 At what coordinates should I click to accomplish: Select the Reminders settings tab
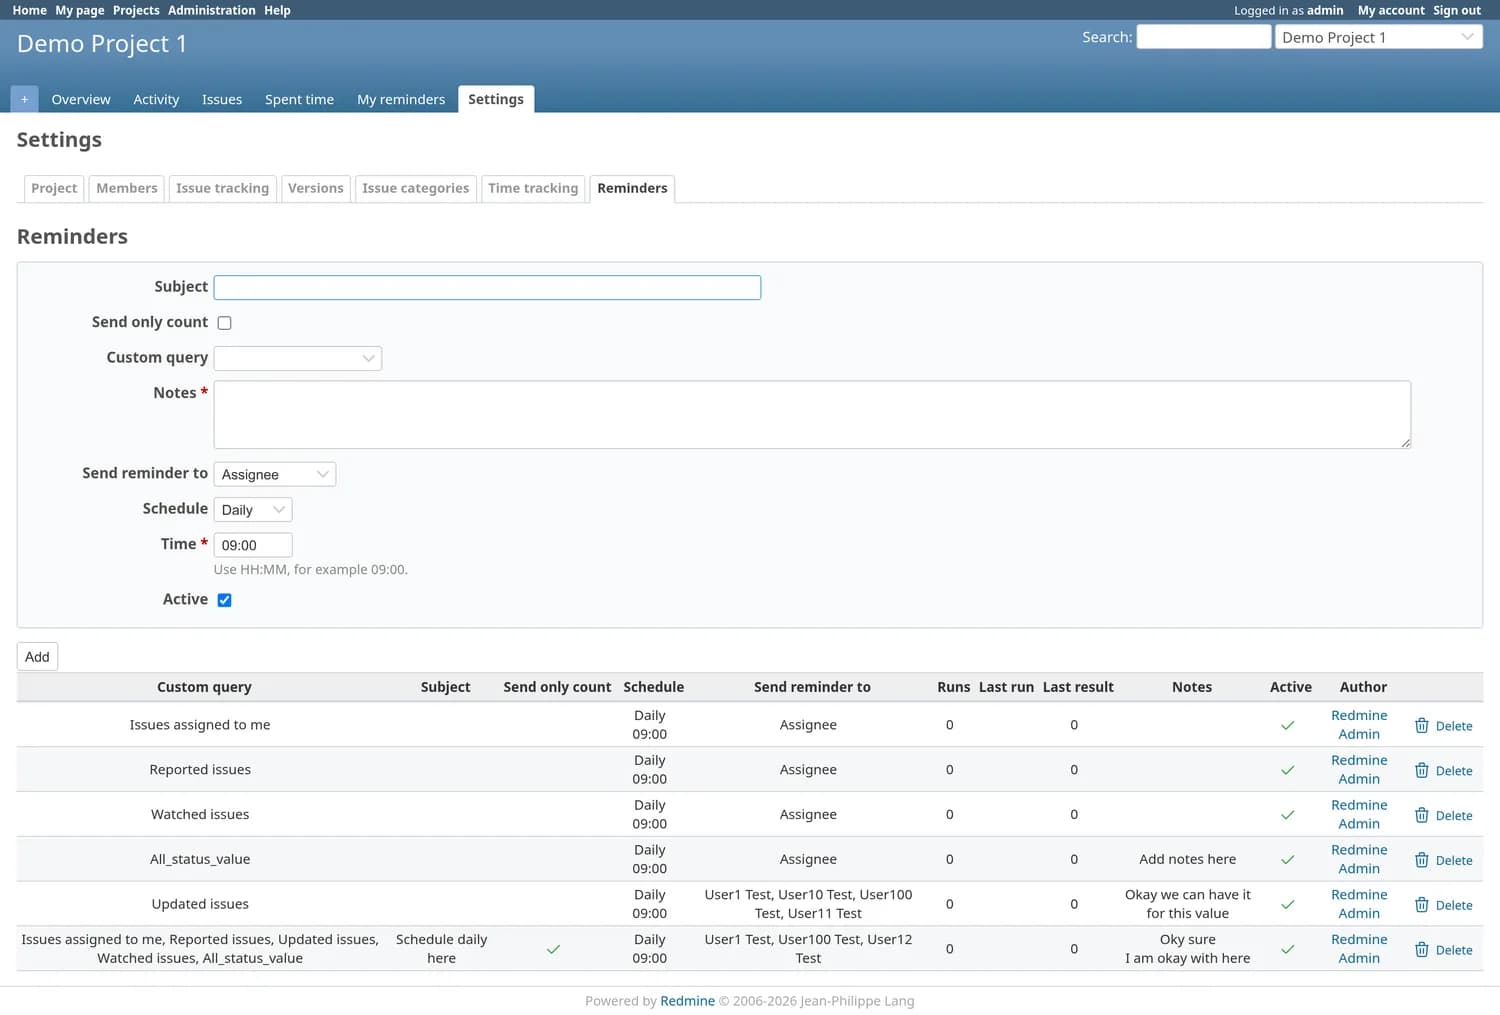point(632,188)
